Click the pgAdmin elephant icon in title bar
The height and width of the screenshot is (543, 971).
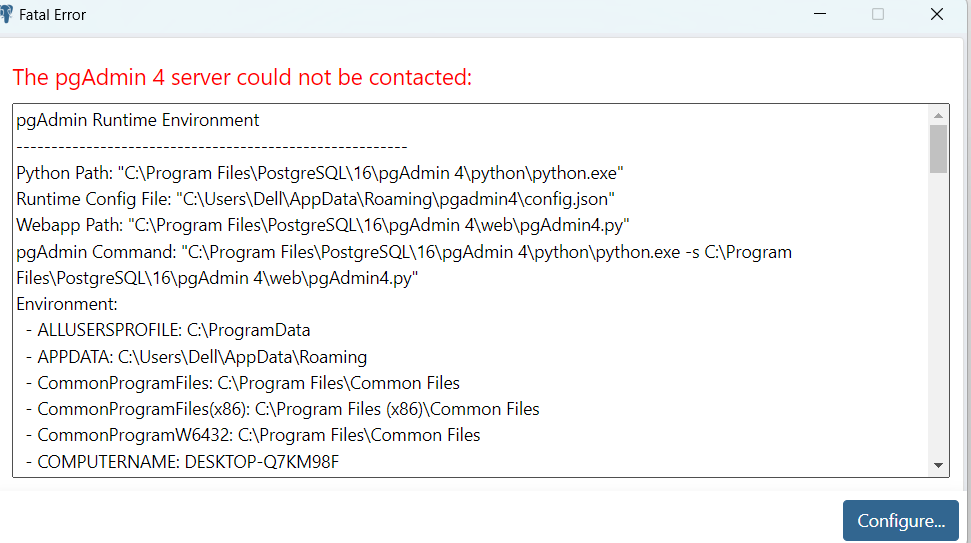click(x=5, y=15)
